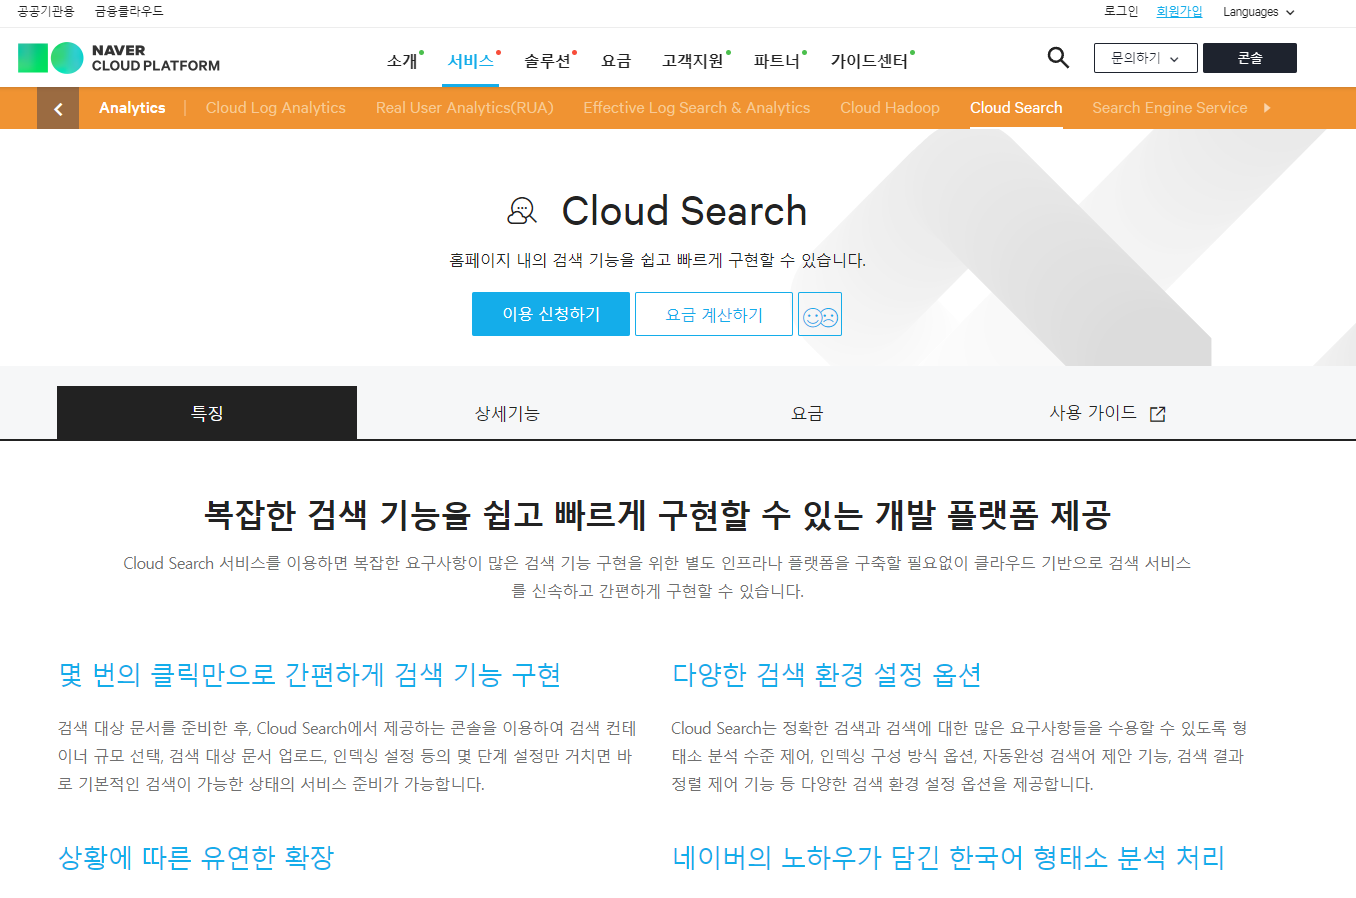Click the Naver Cloud Platform logo

click(119, 58)
